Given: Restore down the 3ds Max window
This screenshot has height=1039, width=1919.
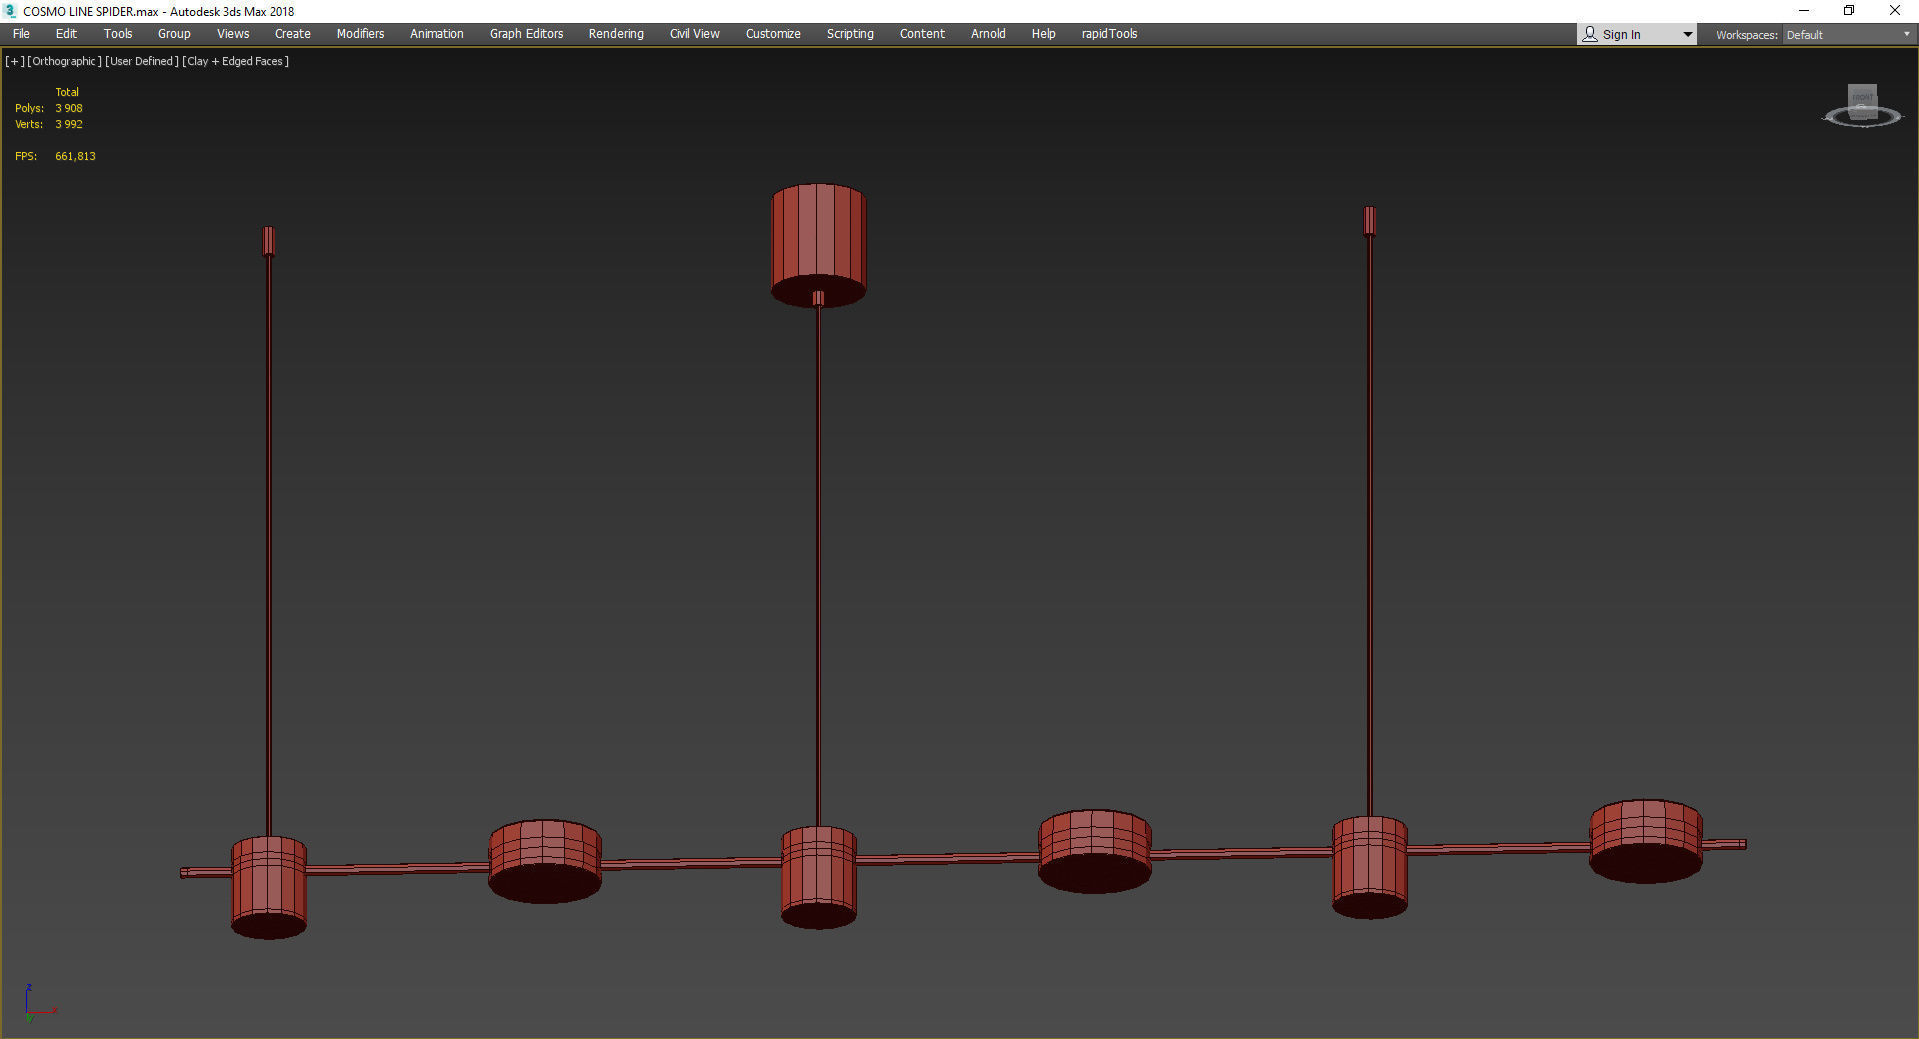Looking at the screenshot, I should pyautogui.click(x=1849, y=11).
